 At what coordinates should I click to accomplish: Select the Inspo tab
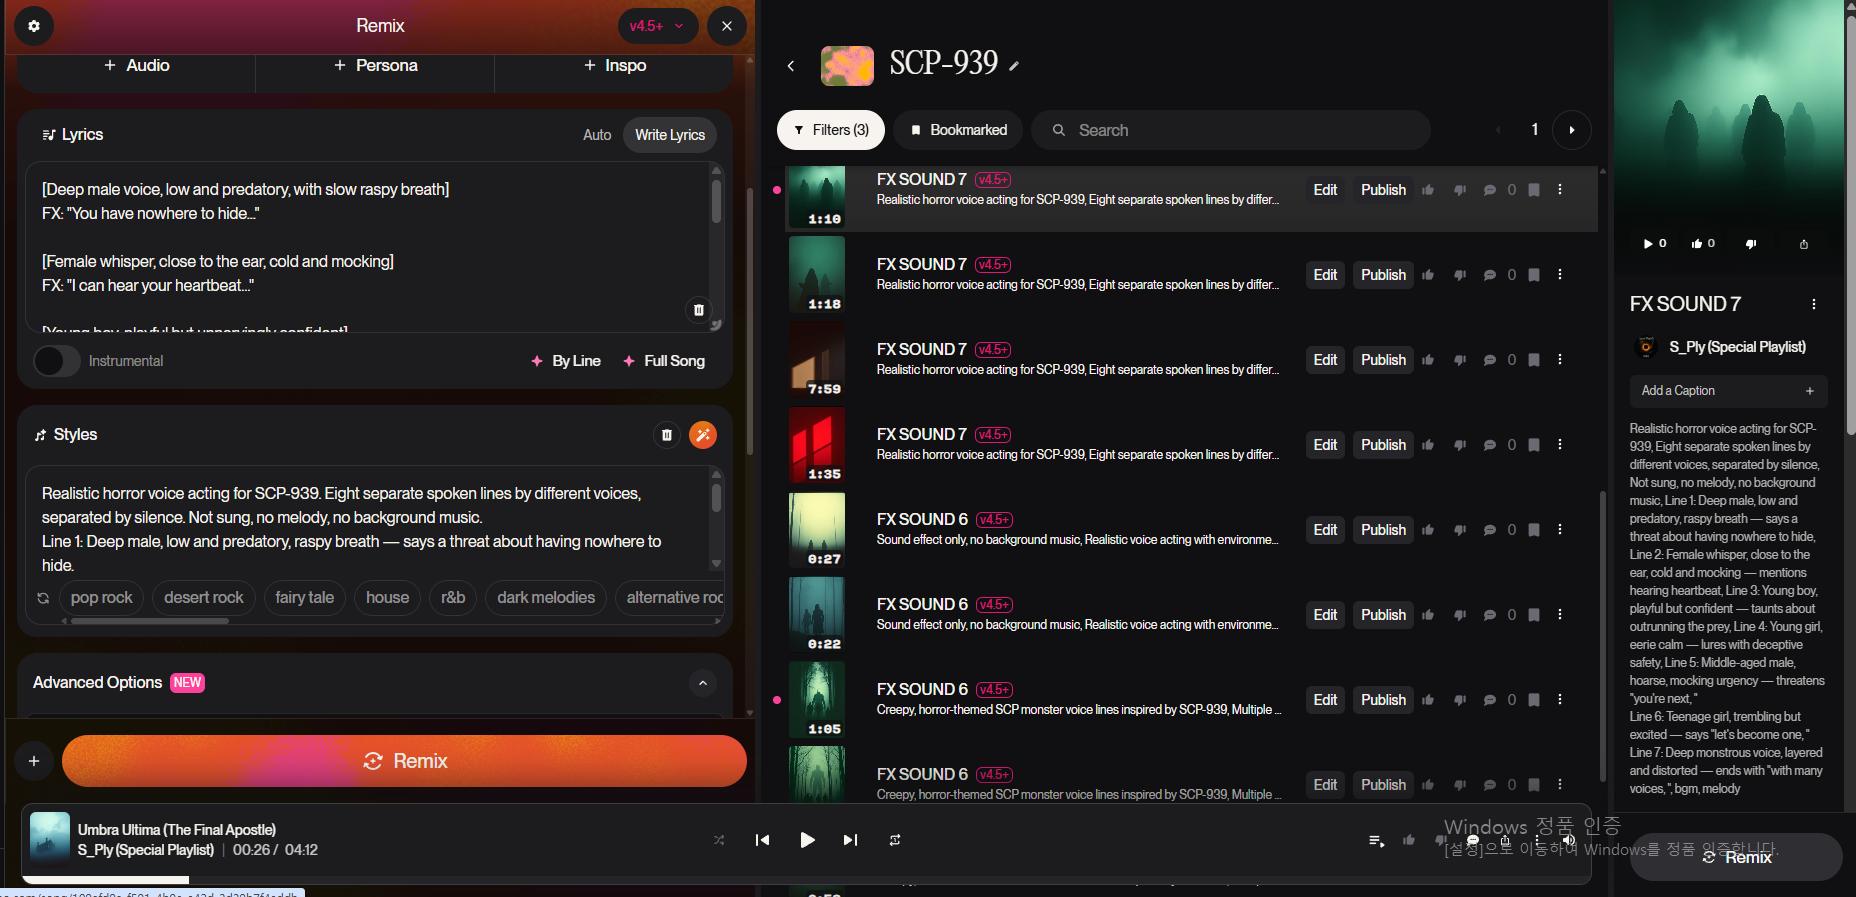tap(614, 65)
